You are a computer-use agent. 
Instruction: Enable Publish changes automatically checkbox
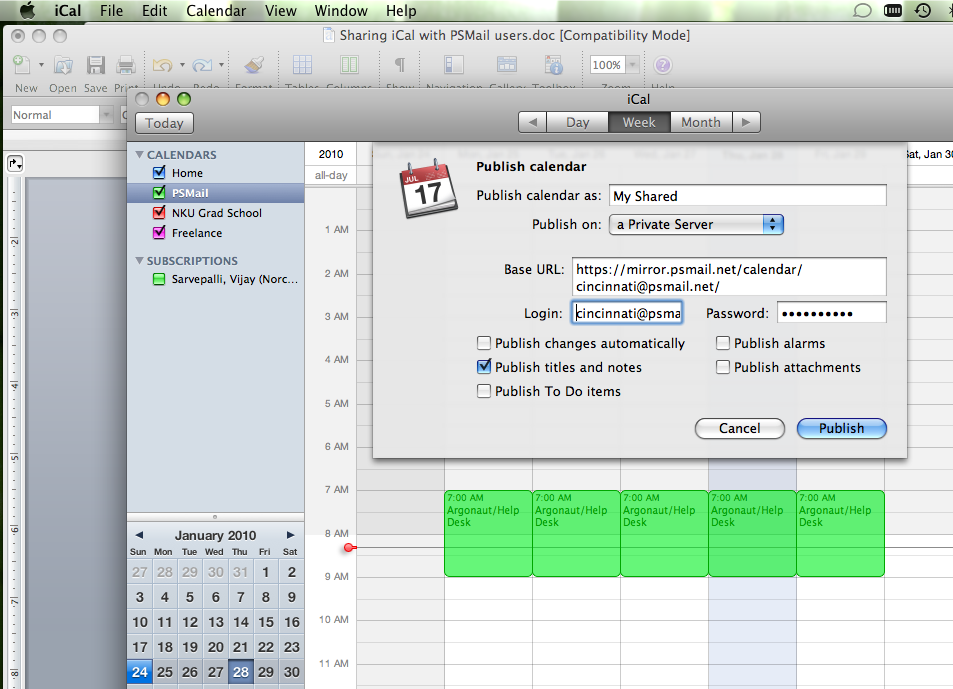pyautogui.click(x=484, y=343)
